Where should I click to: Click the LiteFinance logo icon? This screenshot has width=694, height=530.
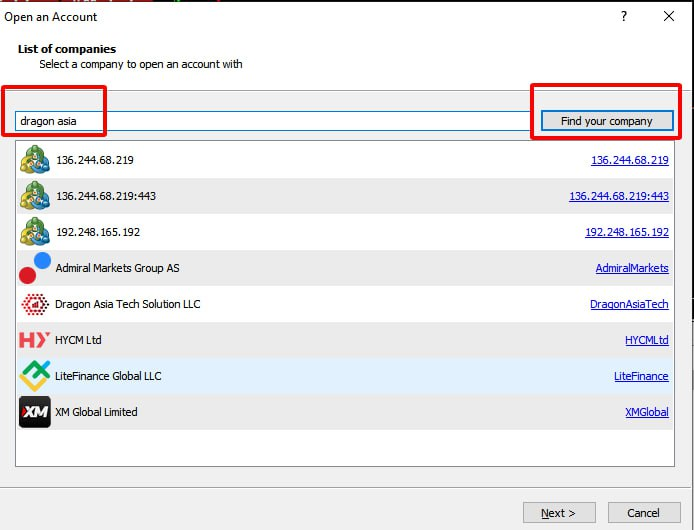(x=35, y=375)
